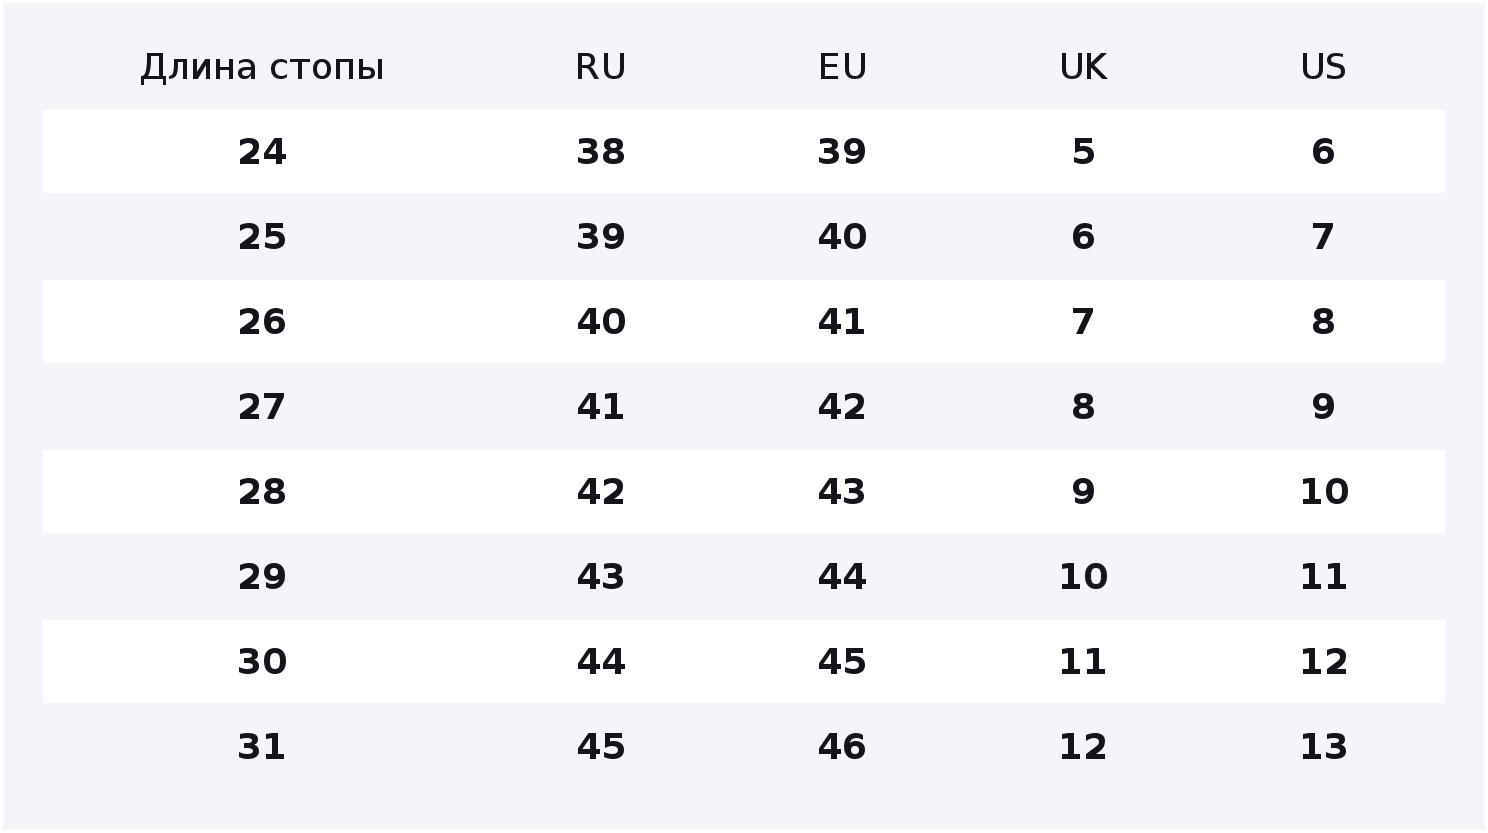Select foot length 28 cell
Viewport: 1488px width, 833px height.
[x=262, y=492]
